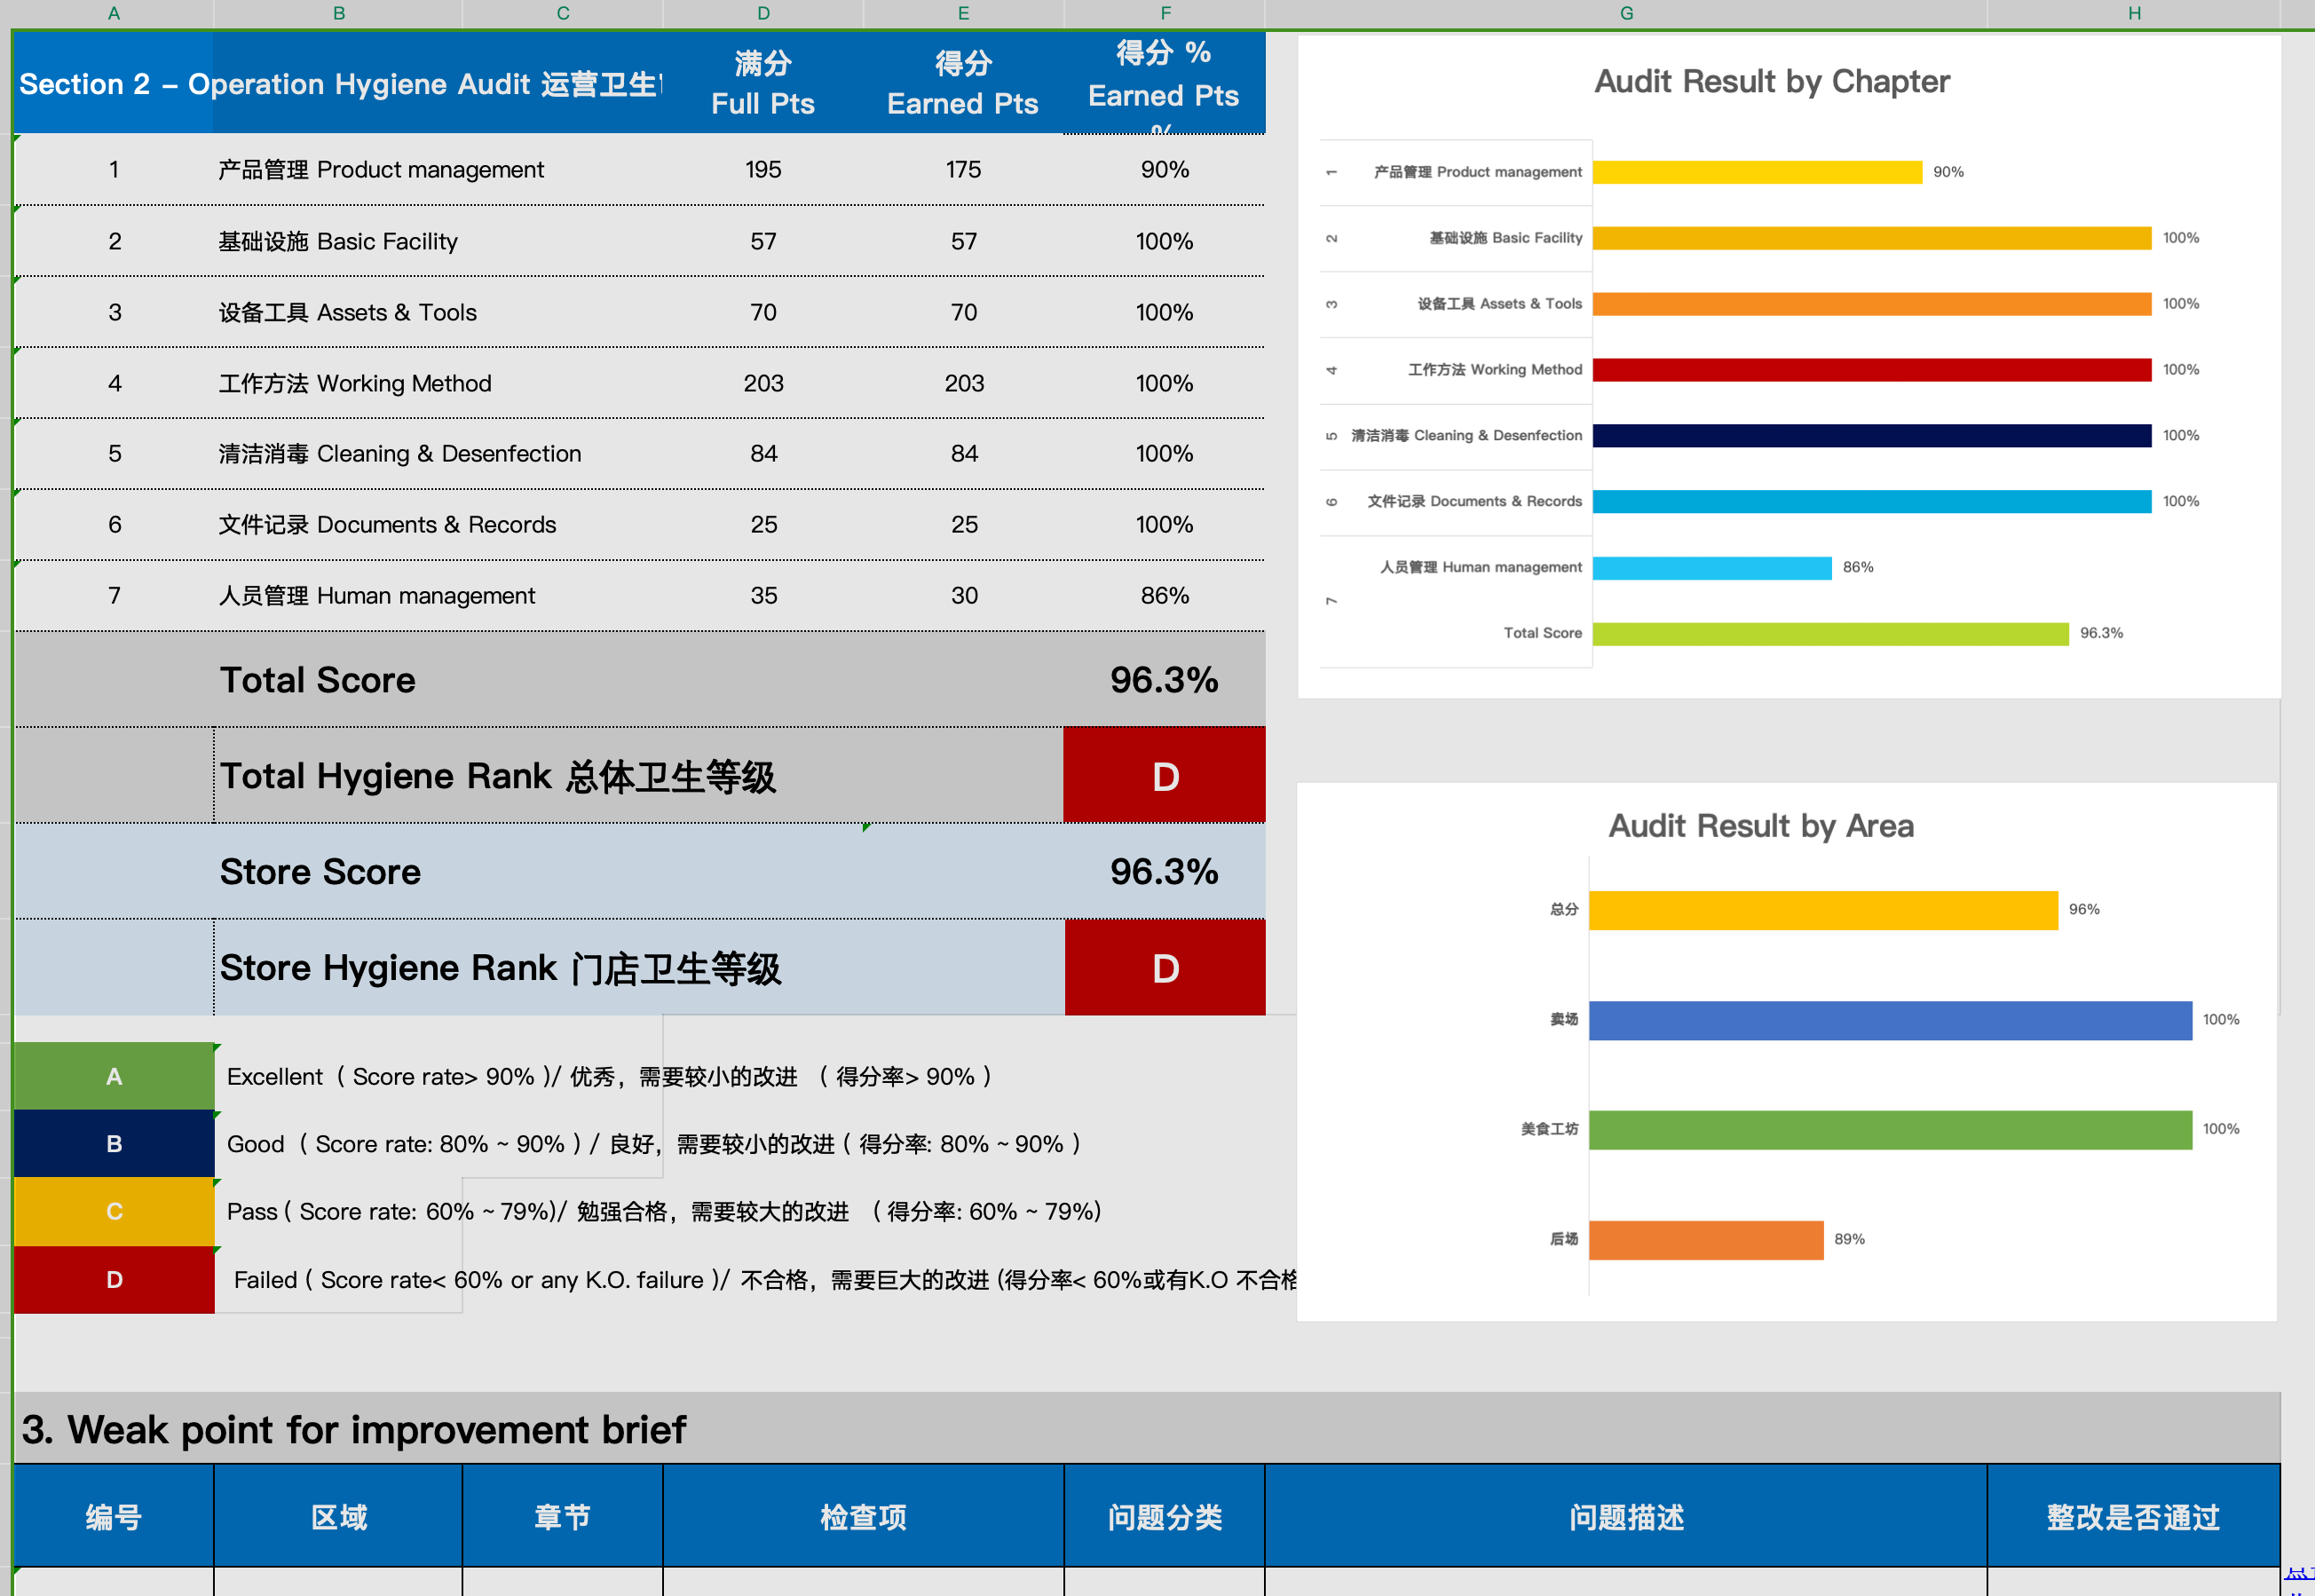This screenshot has width=2315, height=1596.
Task: Select Human management 86% table cell
Action: click(x=1165, y=596)
